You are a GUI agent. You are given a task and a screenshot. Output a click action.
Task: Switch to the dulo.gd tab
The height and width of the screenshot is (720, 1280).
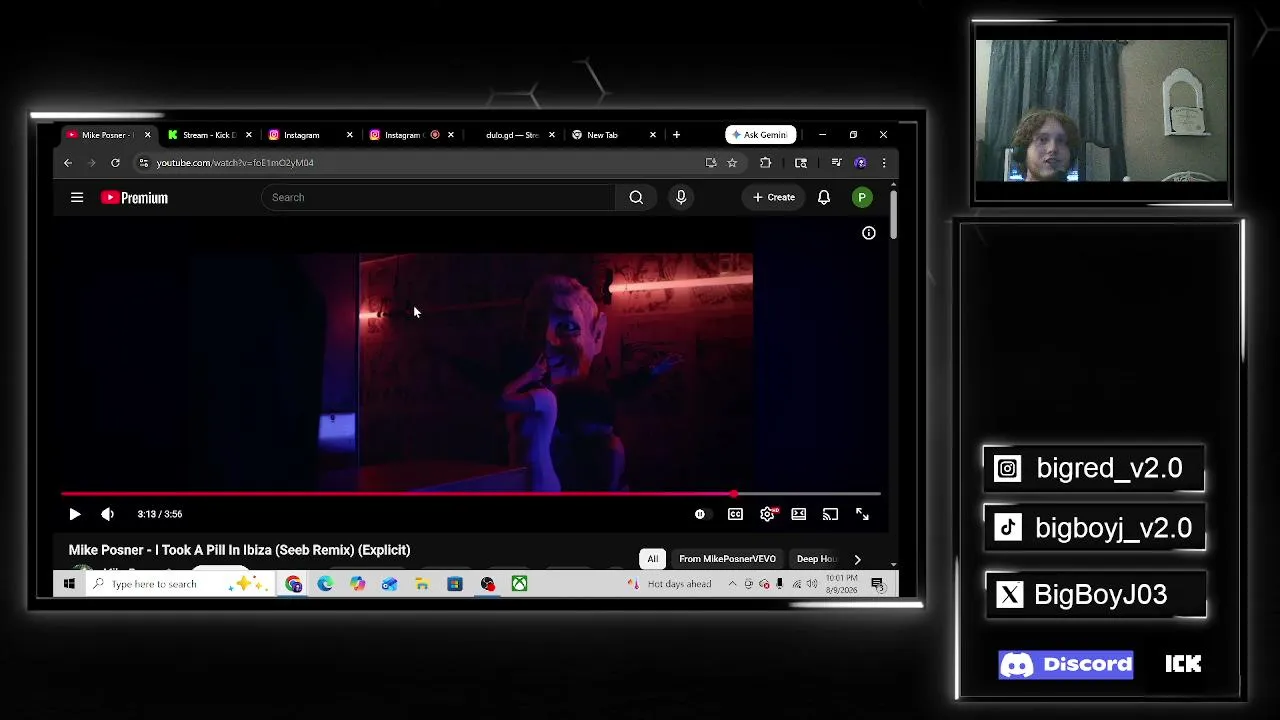[510, 135]
